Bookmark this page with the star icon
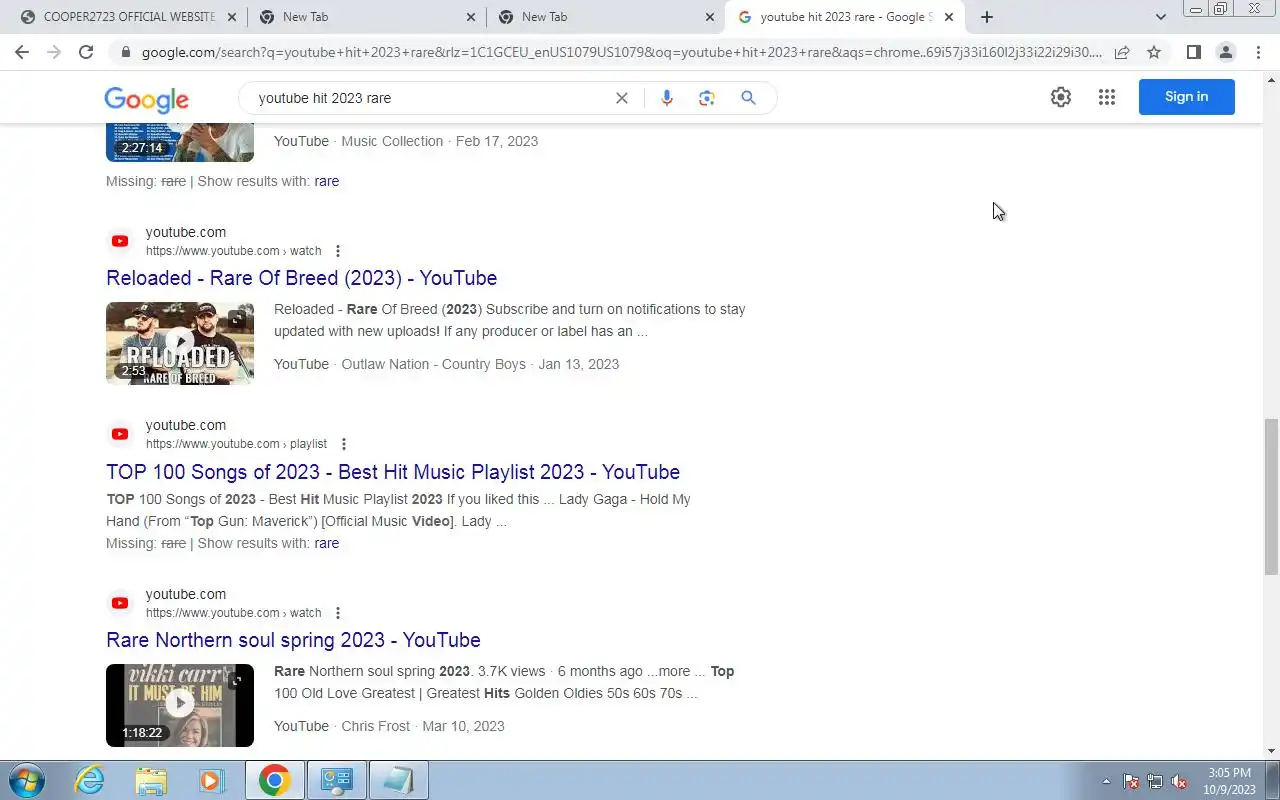The height and width of the screenshot is (800, 1280). coord(1154,52)
